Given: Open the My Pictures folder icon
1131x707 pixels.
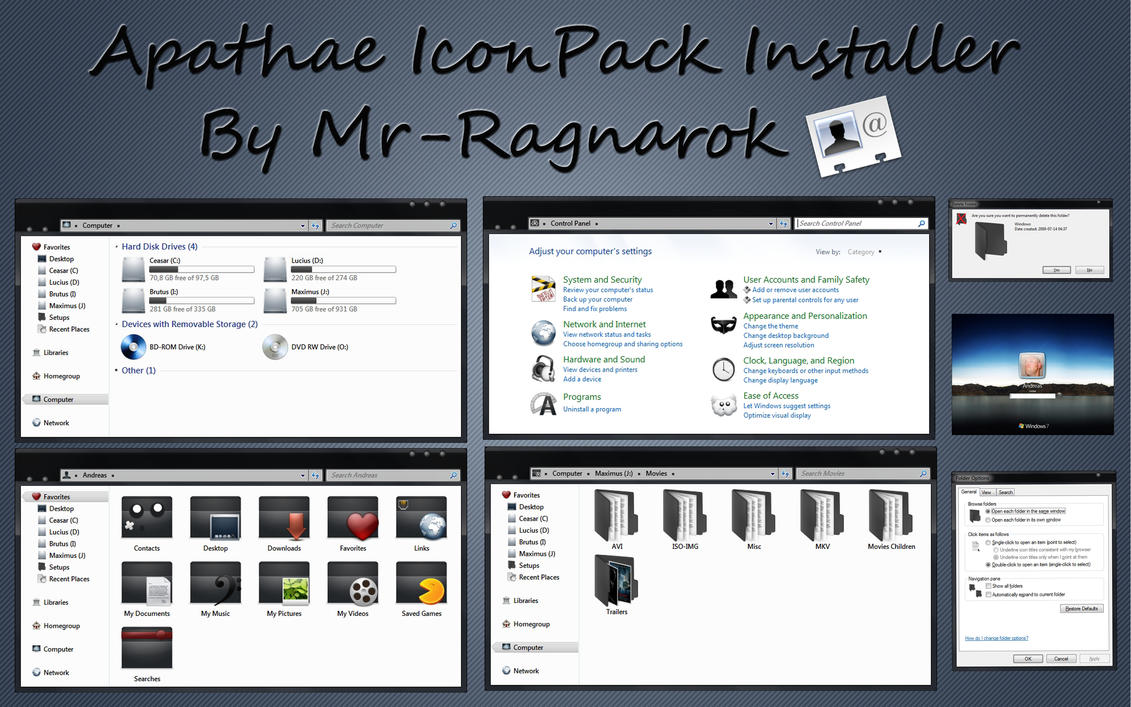Looking at the screenshot, I should (x=284, y=584).
